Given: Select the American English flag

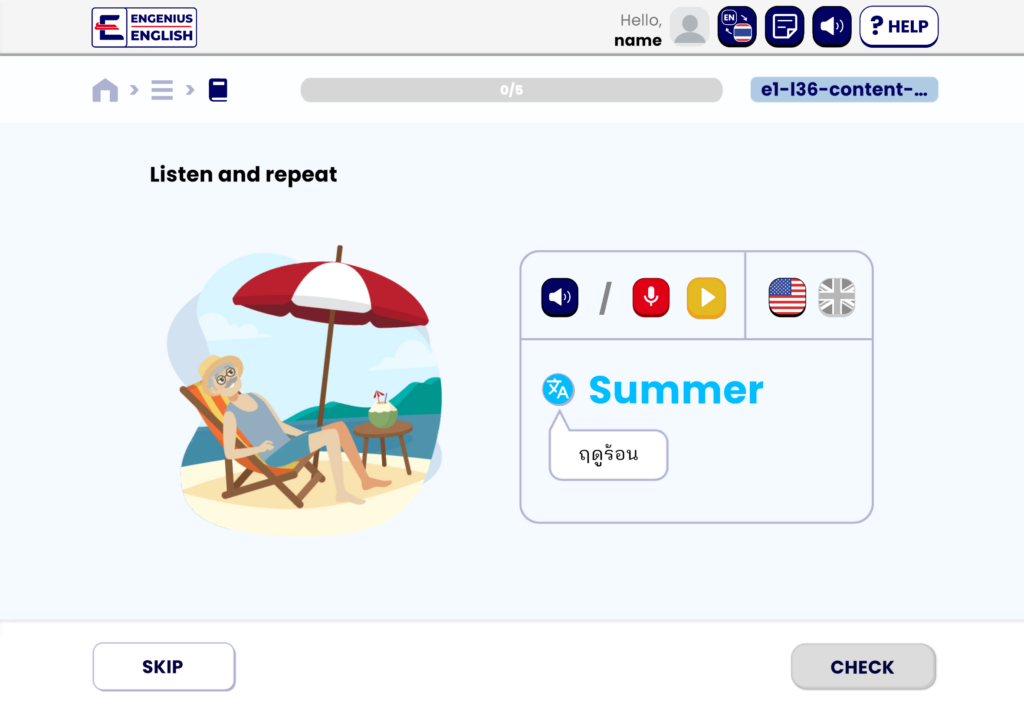Looking at the screenshot, I should (787, 297).
